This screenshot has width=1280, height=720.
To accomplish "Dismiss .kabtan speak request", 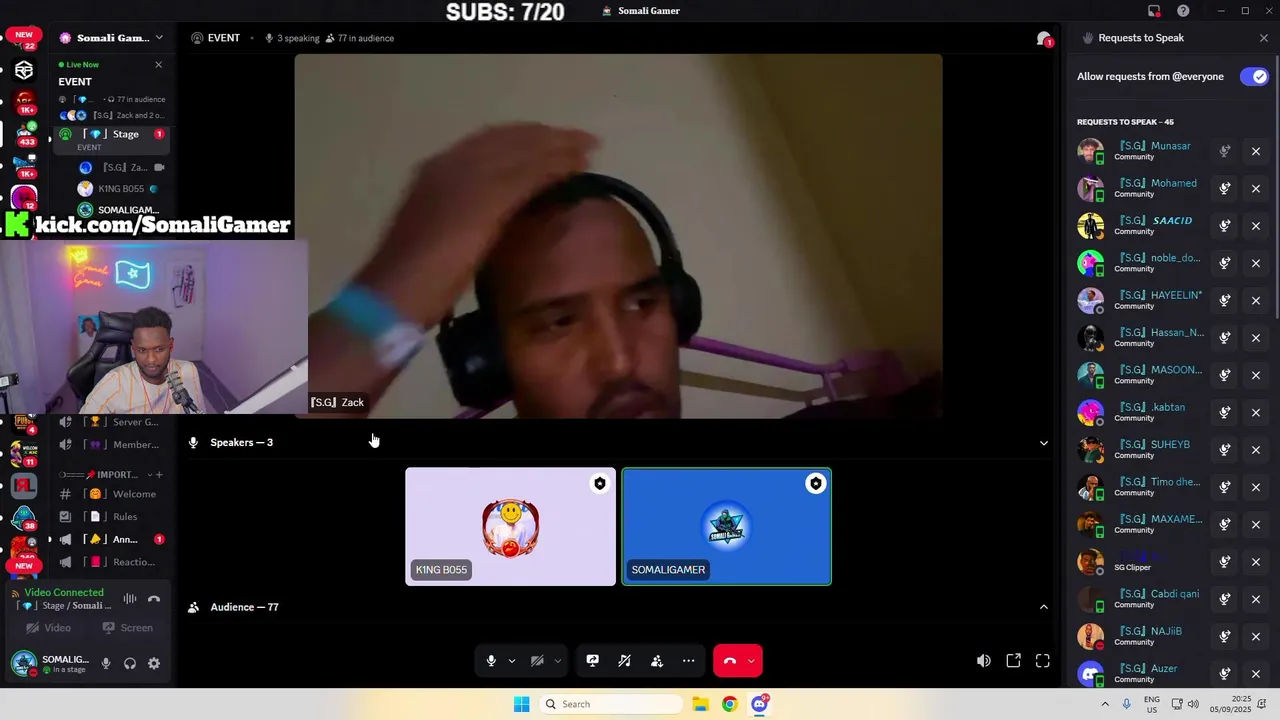I will tap(1256, 412).
